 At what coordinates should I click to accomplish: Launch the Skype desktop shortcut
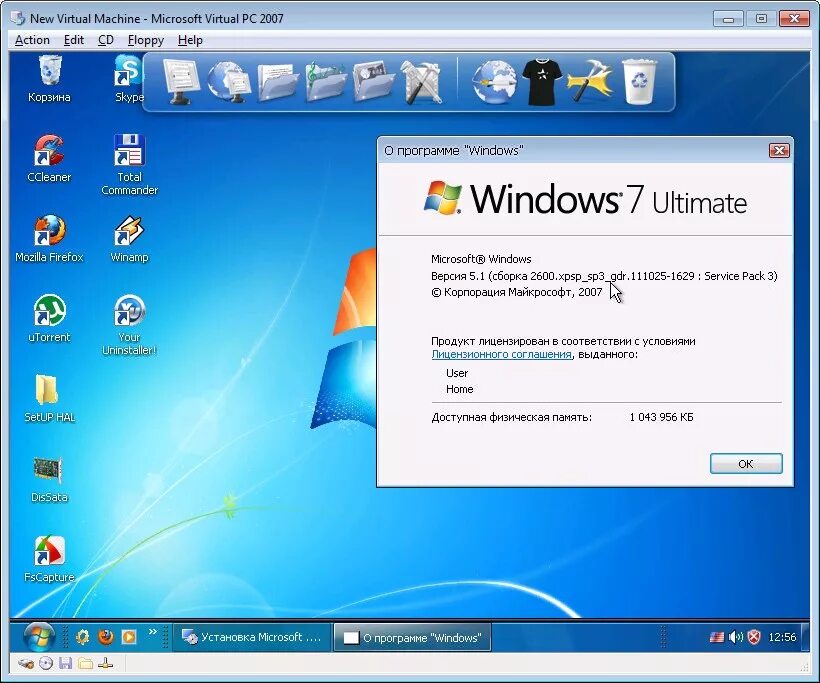click(129, 79)
